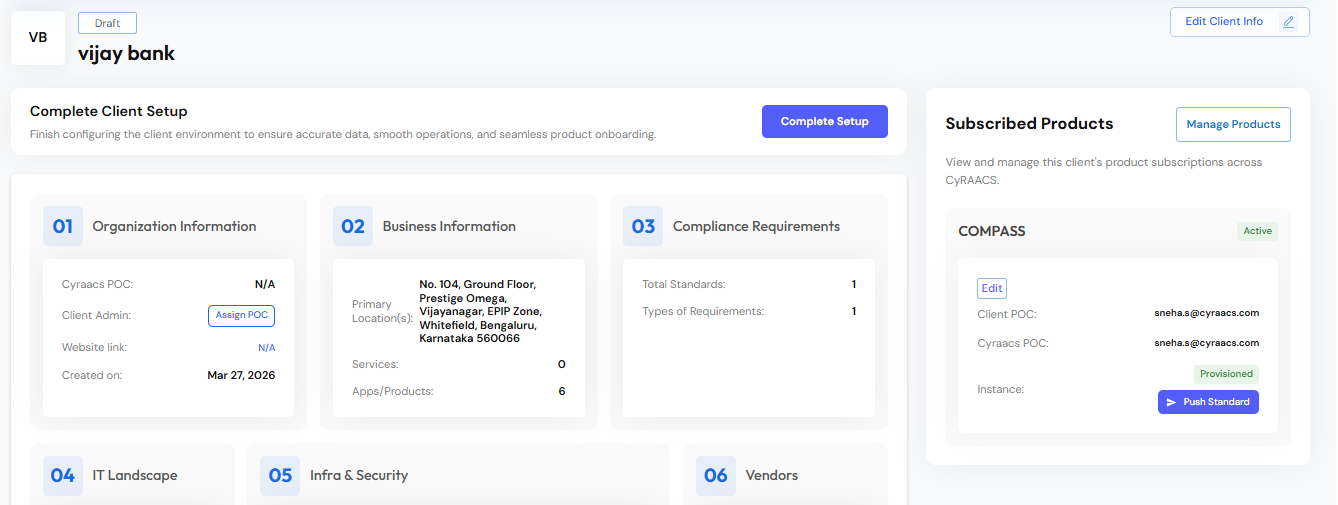
Task: Click the Created on date Mar 27, 2026
Action: [241, 376]
